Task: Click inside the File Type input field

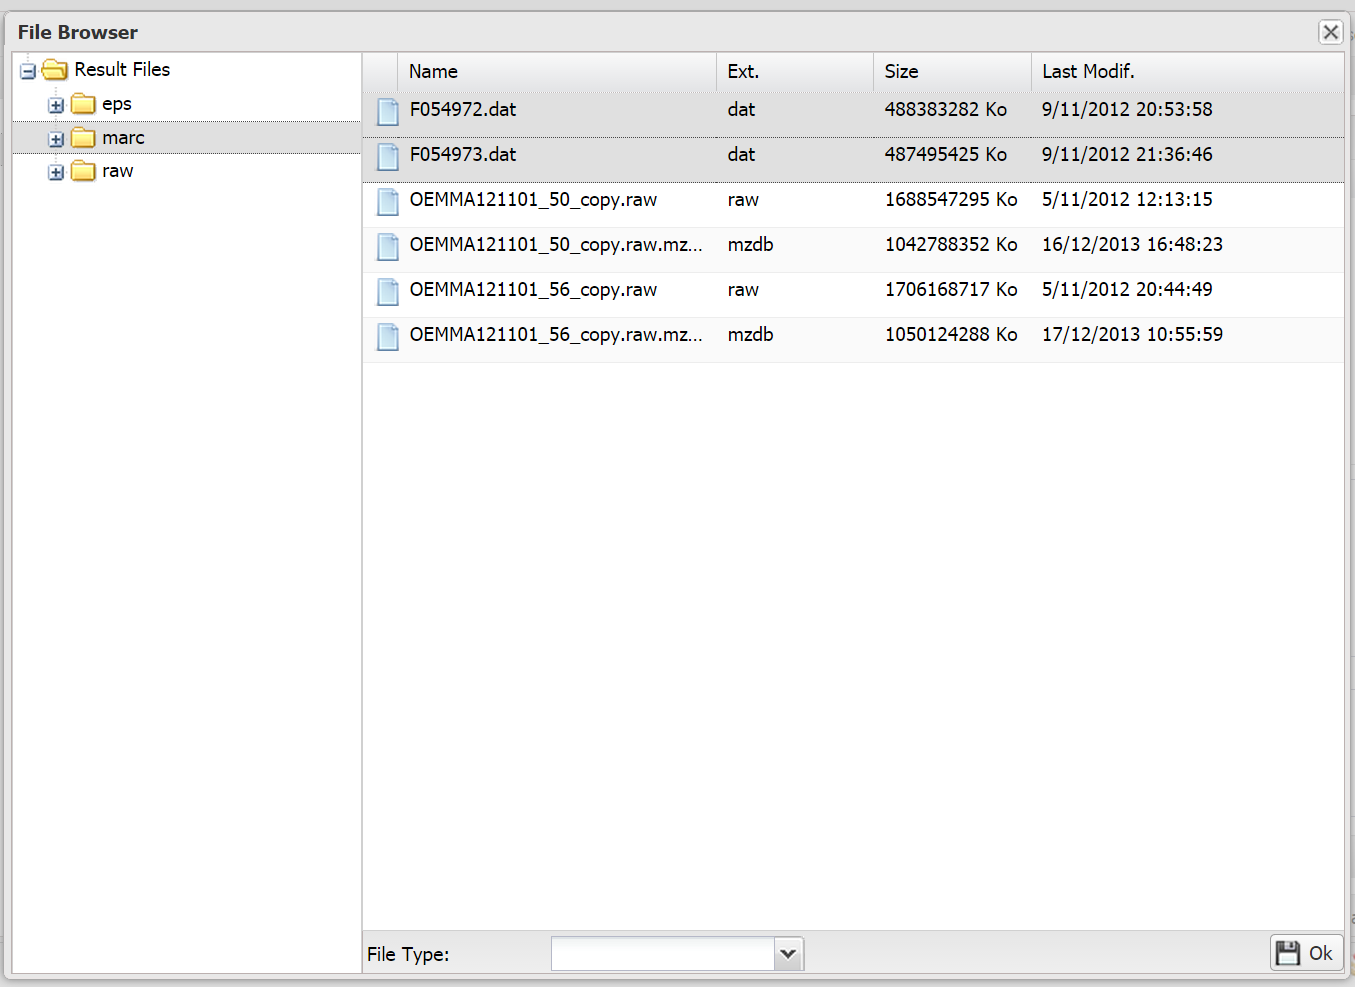Action: (x=662, y=954)
